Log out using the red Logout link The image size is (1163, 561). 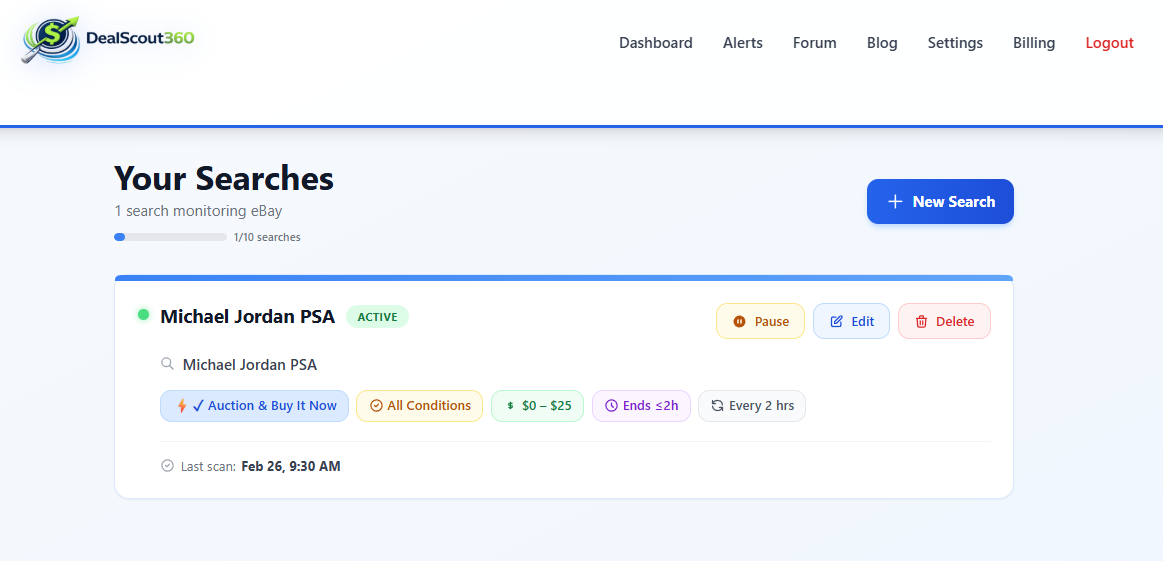(1109, 43)
